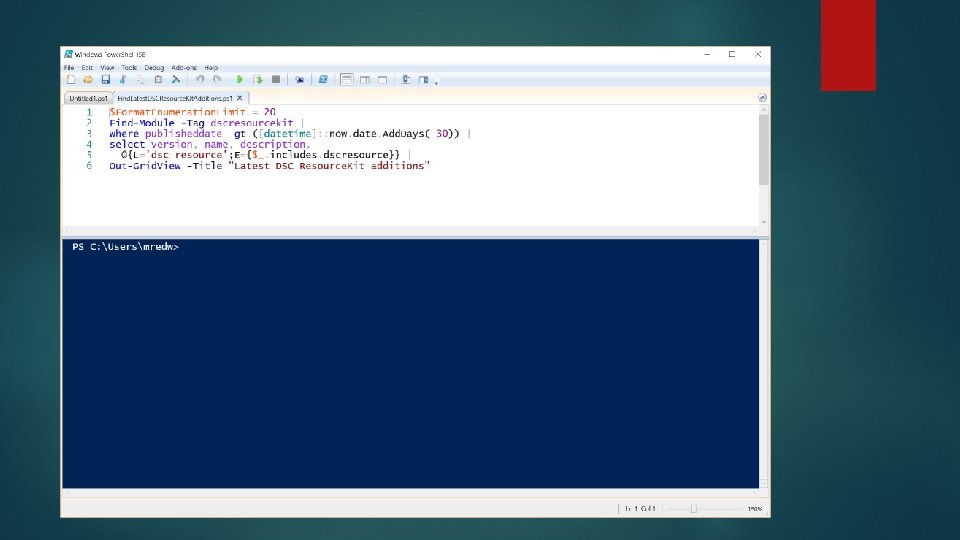Run script with the green play icon

coord(240,80)
